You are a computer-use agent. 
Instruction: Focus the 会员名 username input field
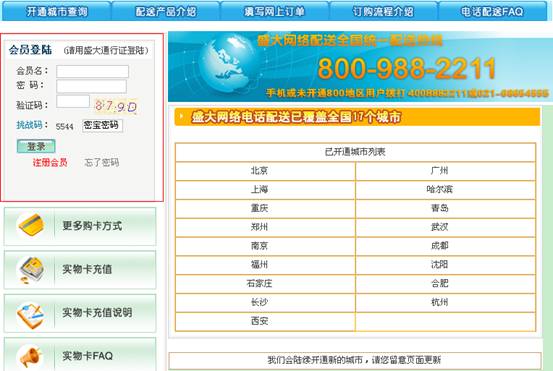[92, 71]
